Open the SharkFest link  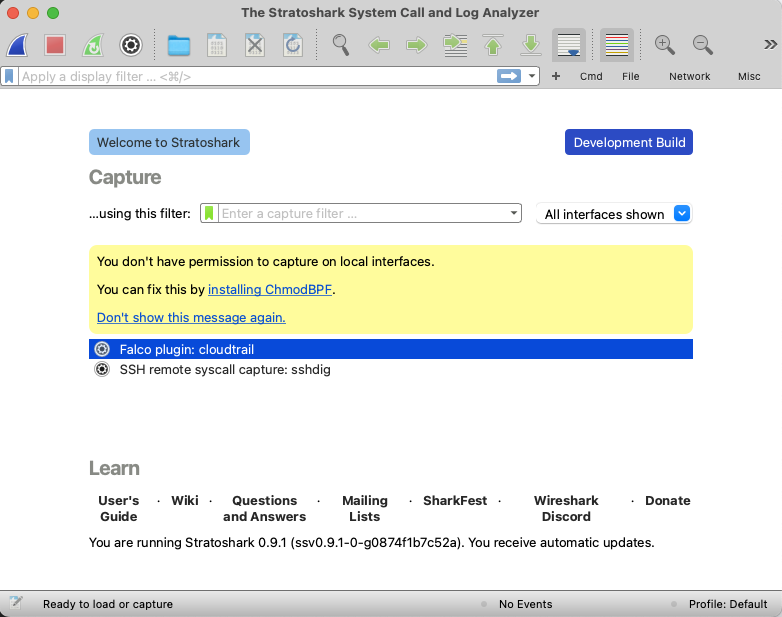pos(455,500)
